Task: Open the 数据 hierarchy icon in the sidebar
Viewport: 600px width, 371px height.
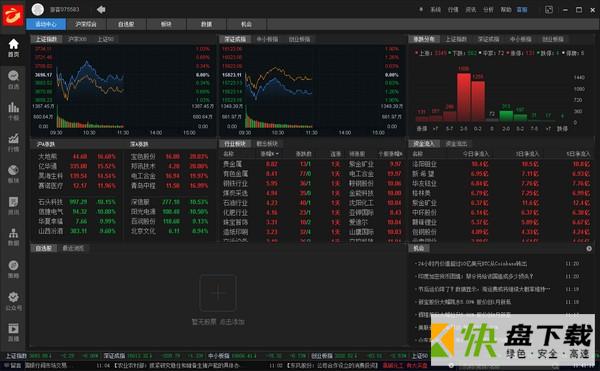Action: pyautogui.click(x=13, y=237)
